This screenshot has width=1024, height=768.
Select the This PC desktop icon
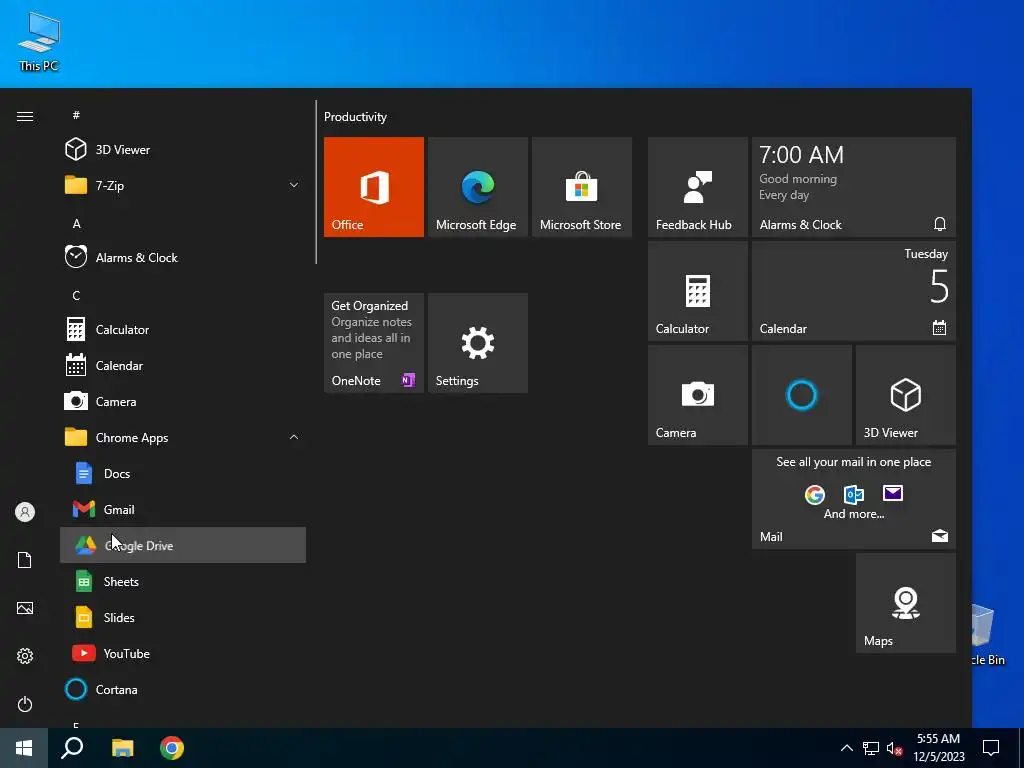(x=39, y=42)
